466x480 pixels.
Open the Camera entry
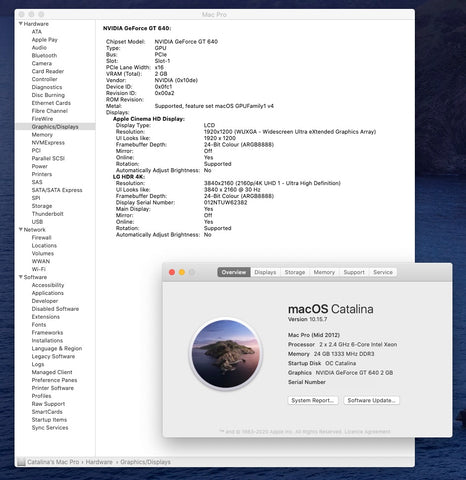pos(42,63)
